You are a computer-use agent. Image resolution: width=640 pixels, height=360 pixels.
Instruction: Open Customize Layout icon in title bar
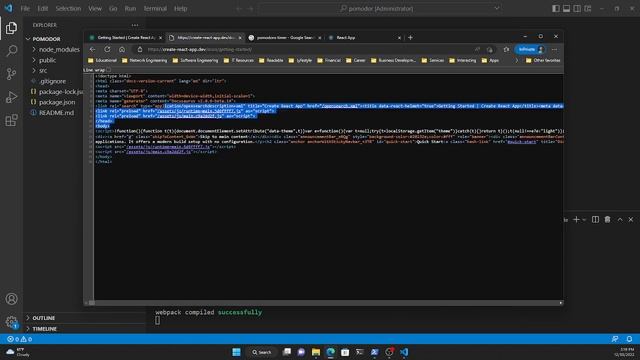click(x=587, y=8)
